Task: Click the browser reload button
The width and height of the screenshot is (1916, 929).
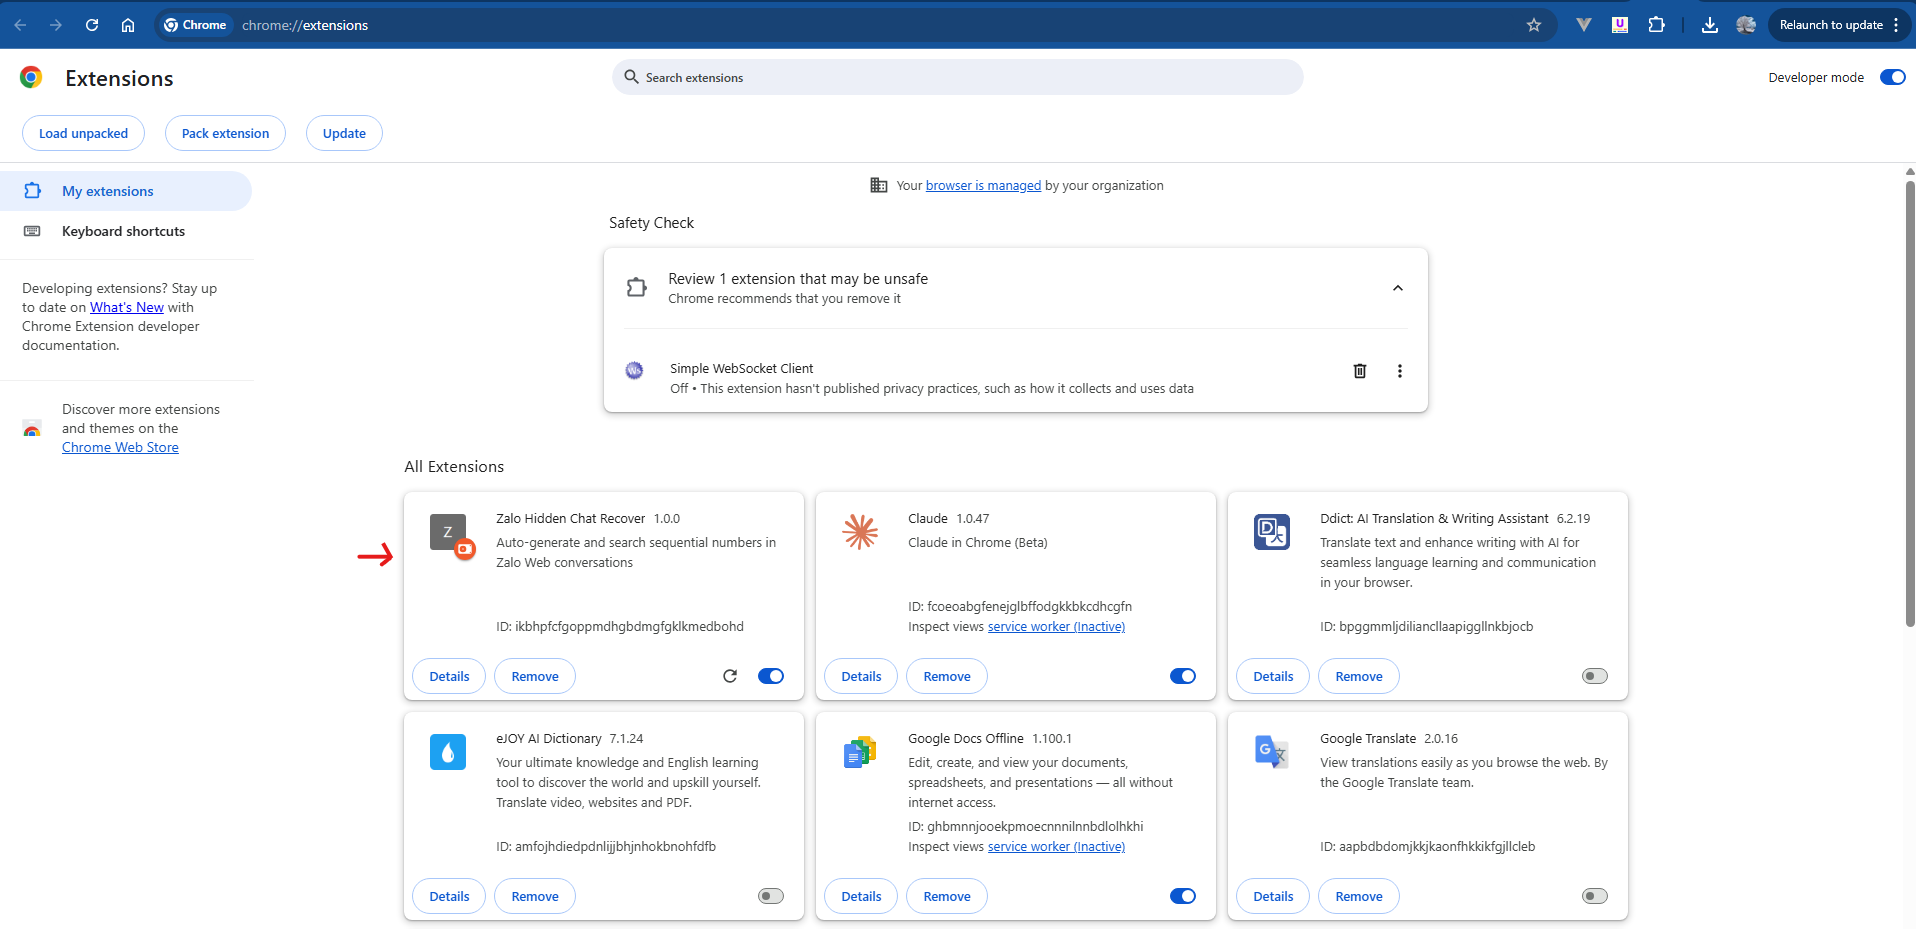Action: coord(92,25)
